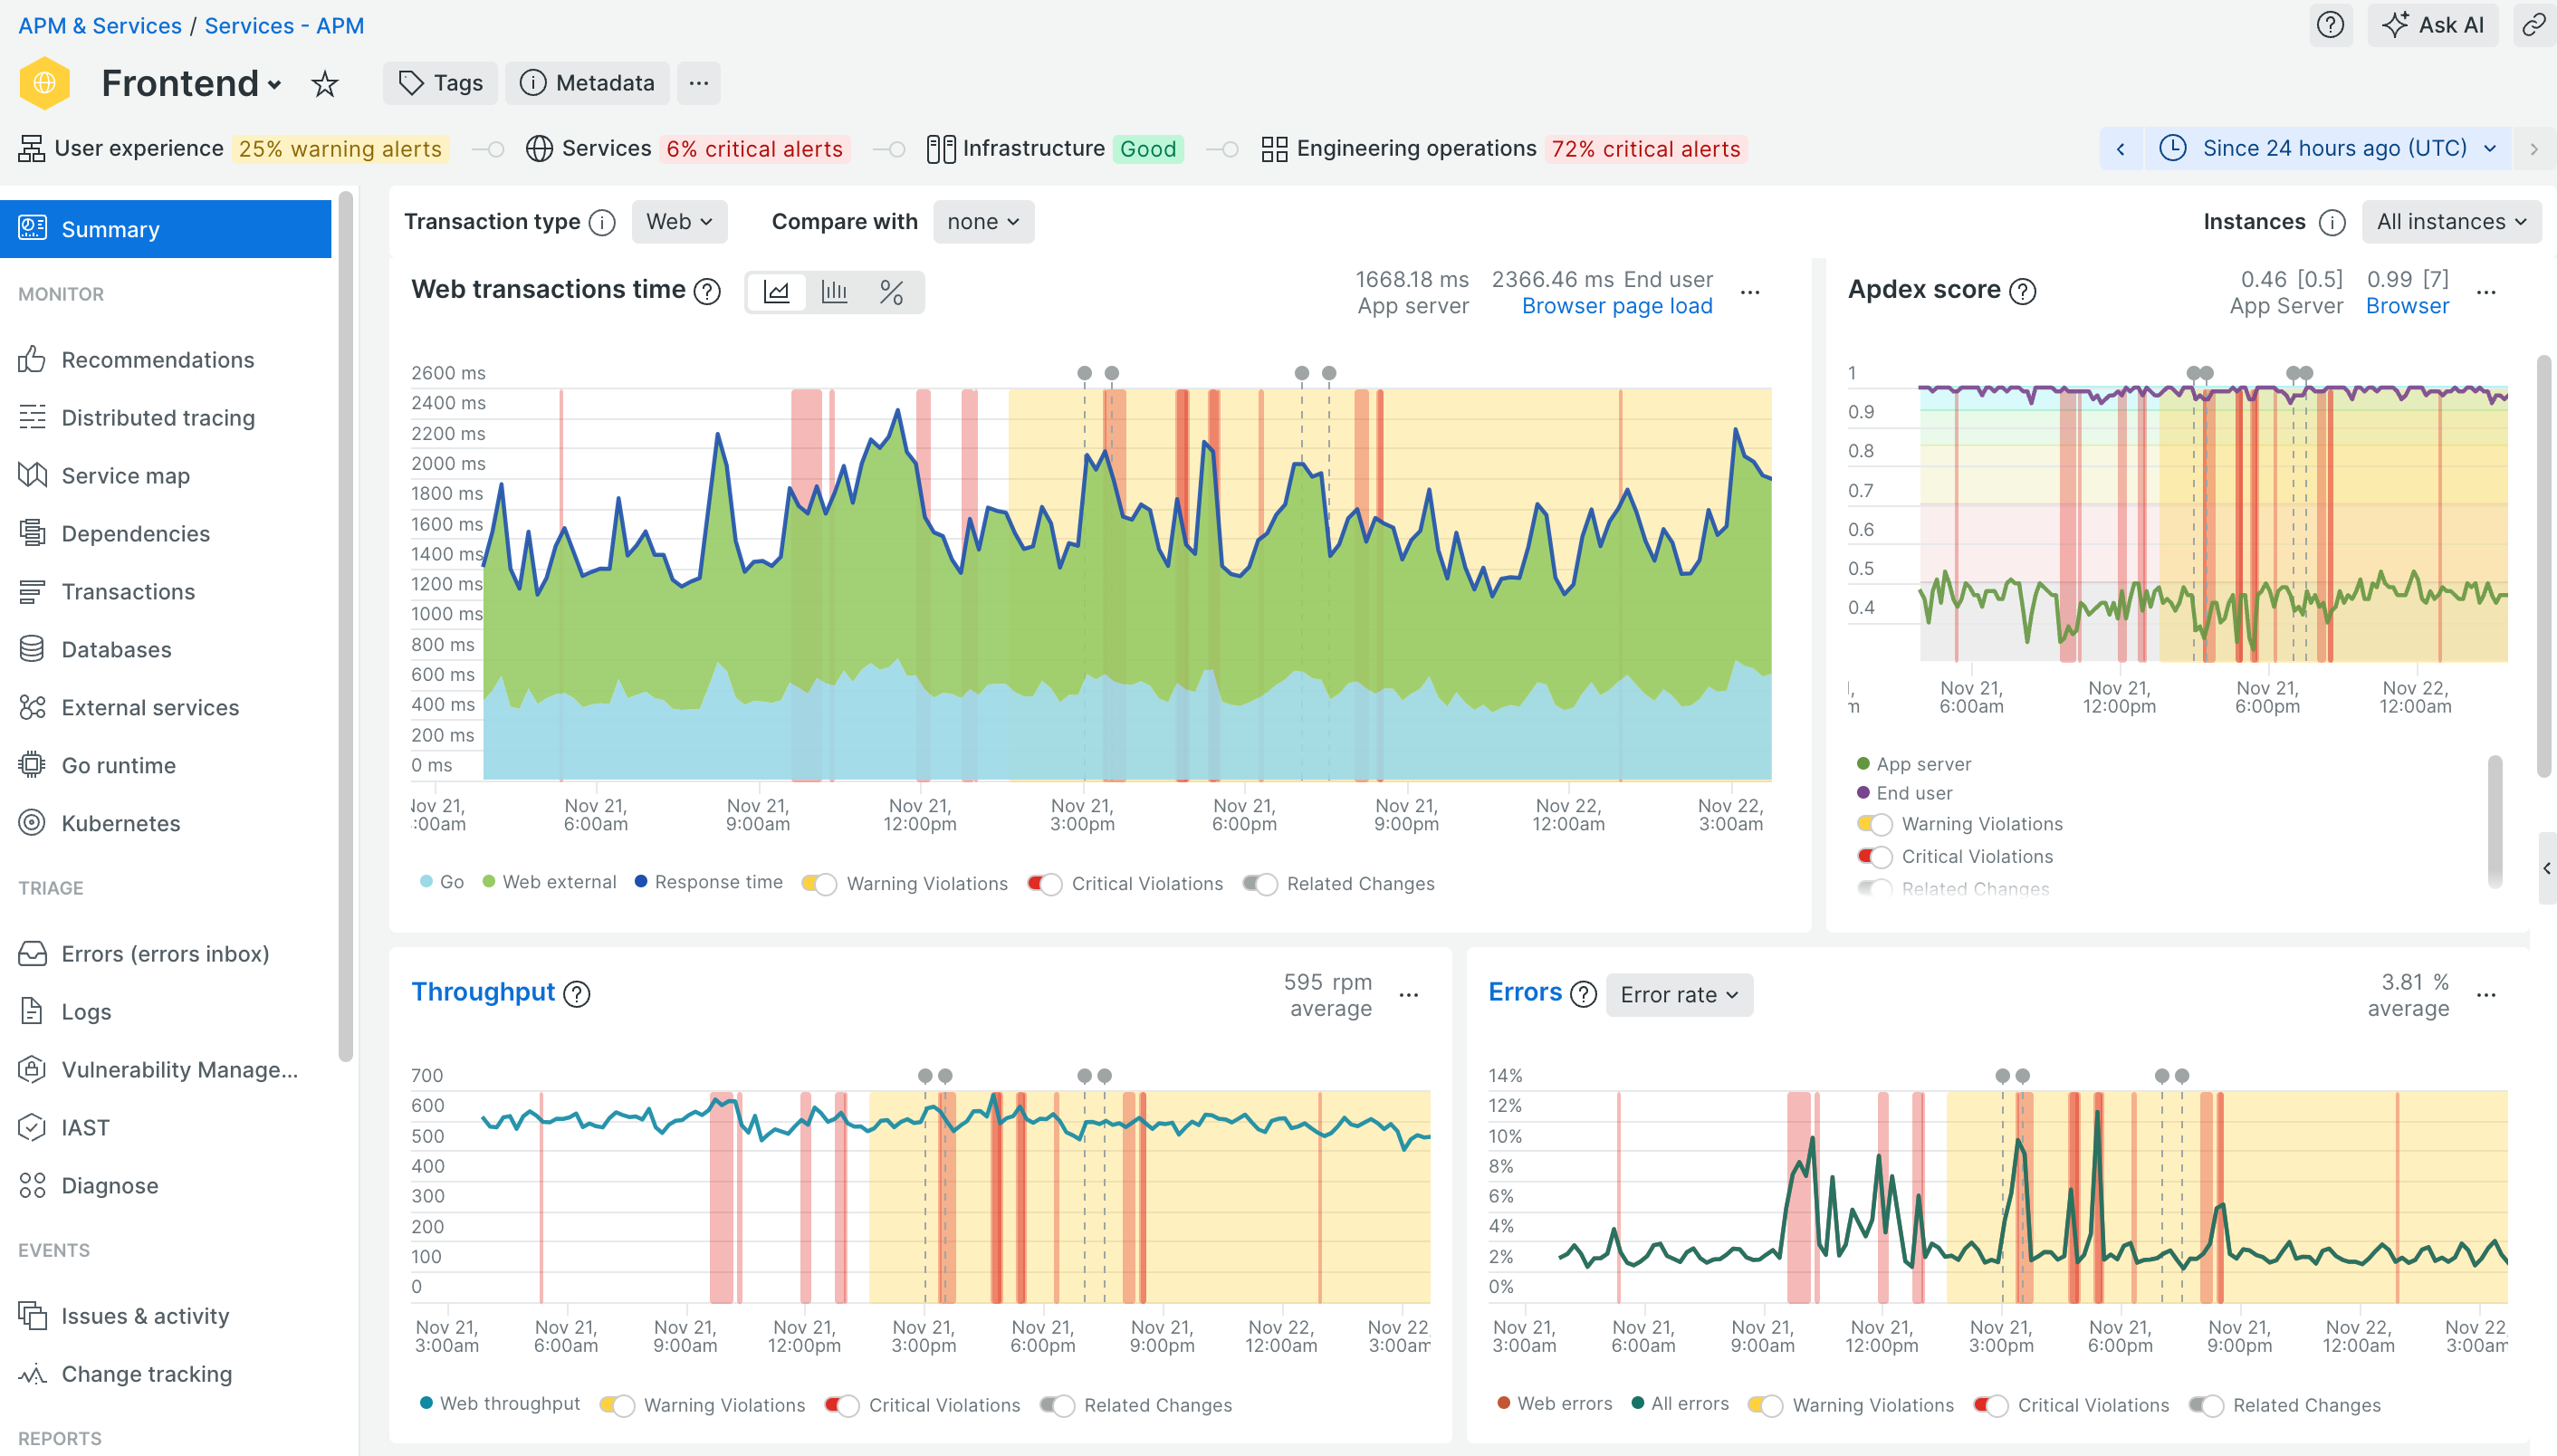This screenshot has height=1456, width=2557.
Task: Toggle Related Changes in Errors chart
Action: pyautogui.click(x=2206, y=1405)
